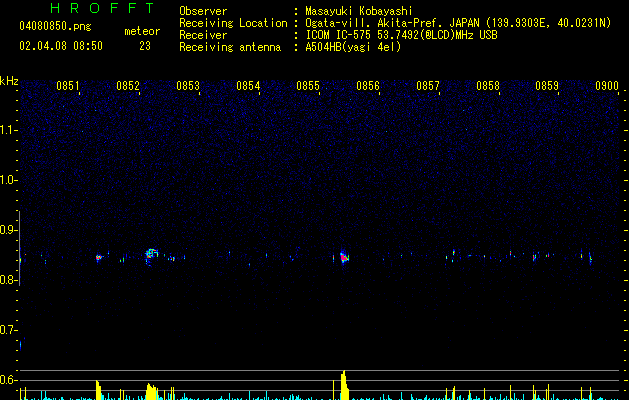Click the meteor count value 23
Image resolution: width=629 pixels, height=400 pixels.
(145, 46)
